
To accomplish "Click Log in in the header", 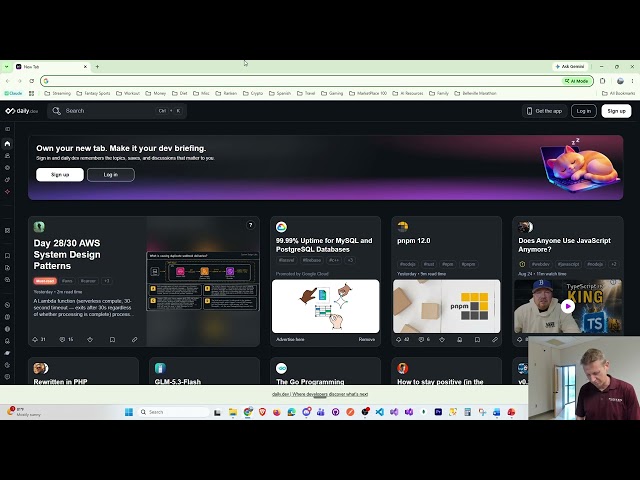I will [584, 111].
